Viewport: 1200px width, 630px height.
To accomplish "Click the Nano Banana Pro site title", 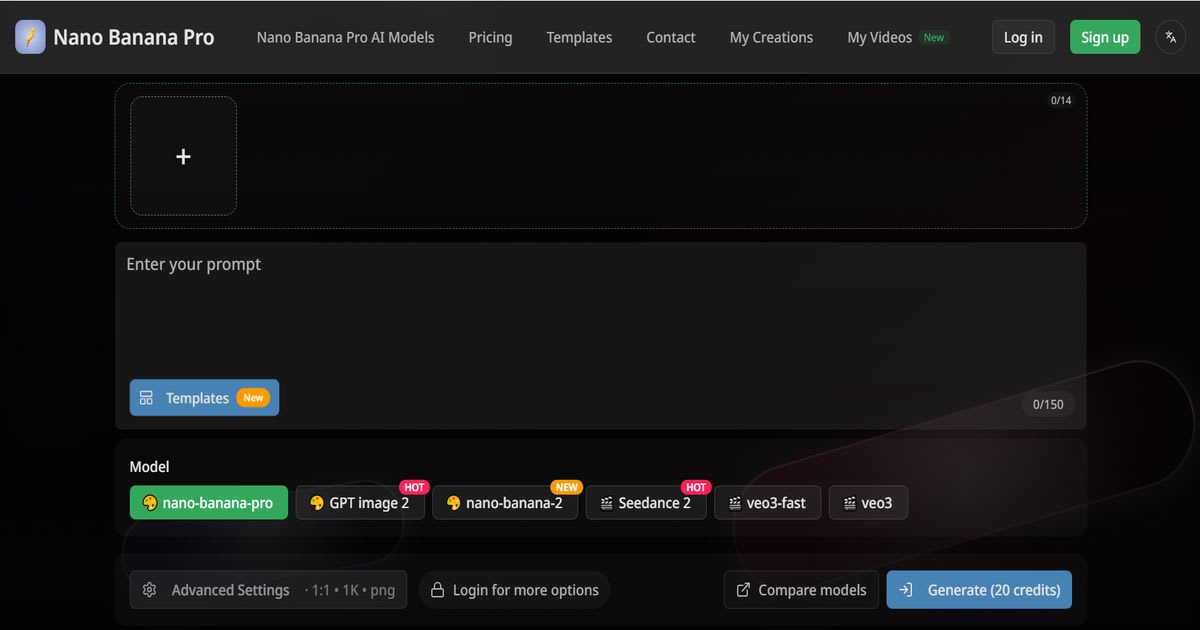I will click(x=133, y=37).
